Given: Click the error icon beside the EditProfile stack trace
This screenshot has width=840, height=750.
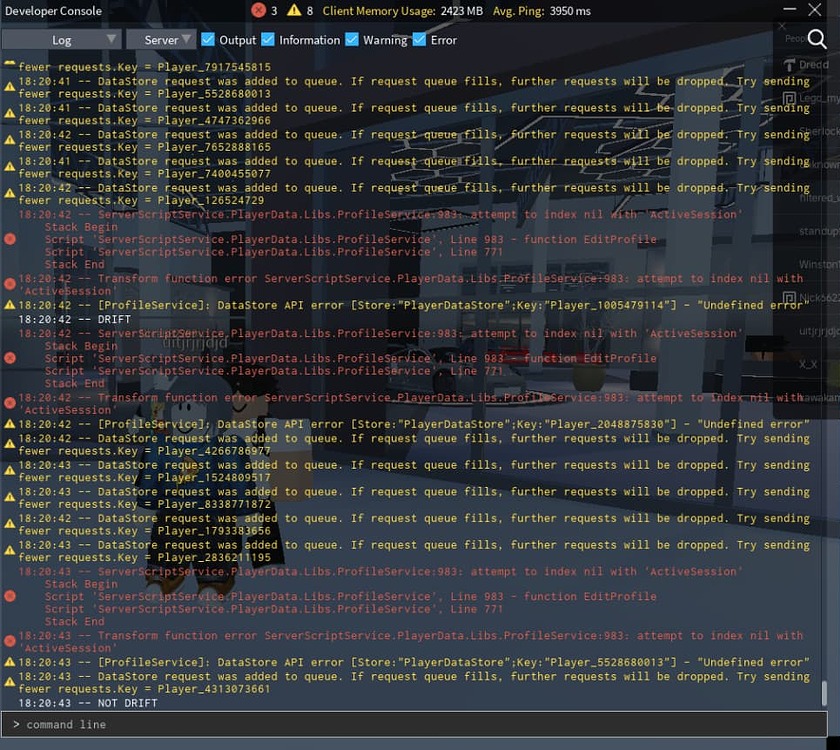Looking at the screenshot, I should (x=9, y=239).
